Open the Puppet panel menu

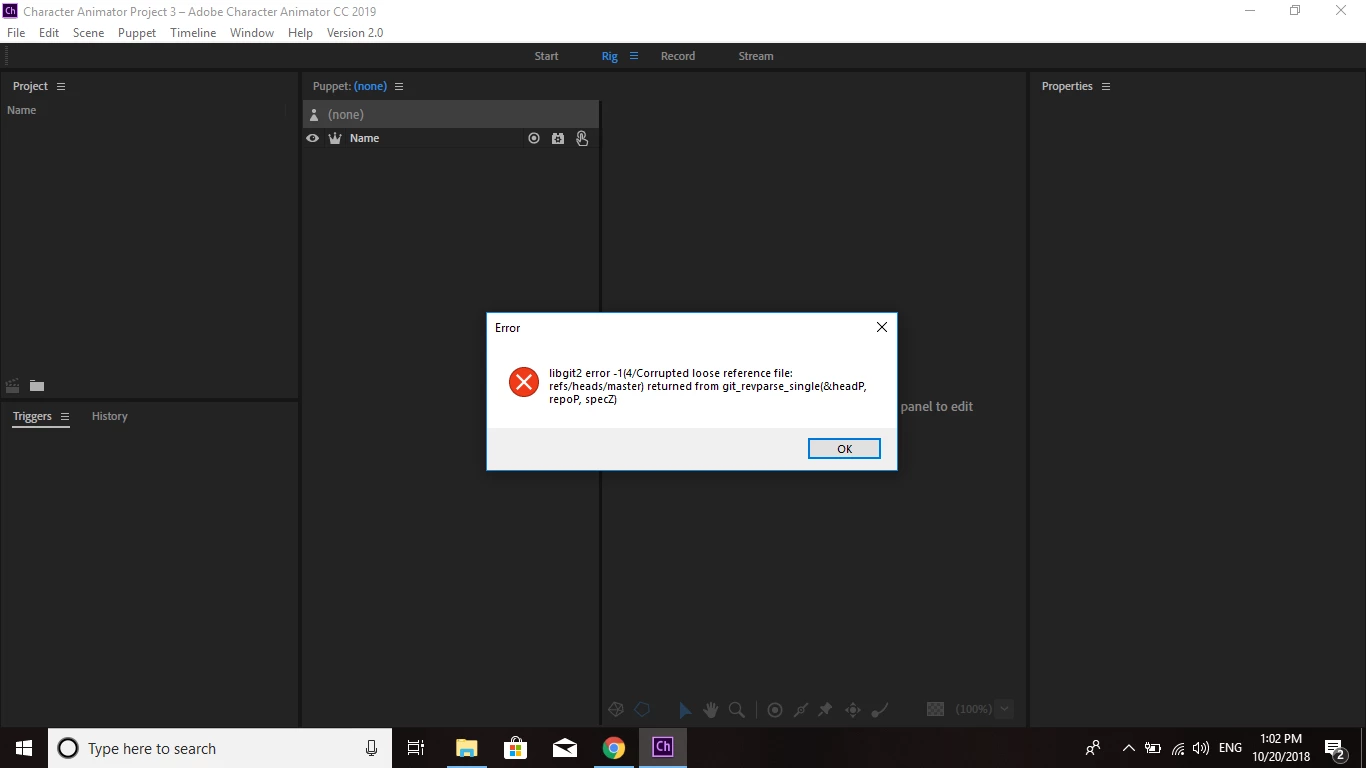coord(399,86)
